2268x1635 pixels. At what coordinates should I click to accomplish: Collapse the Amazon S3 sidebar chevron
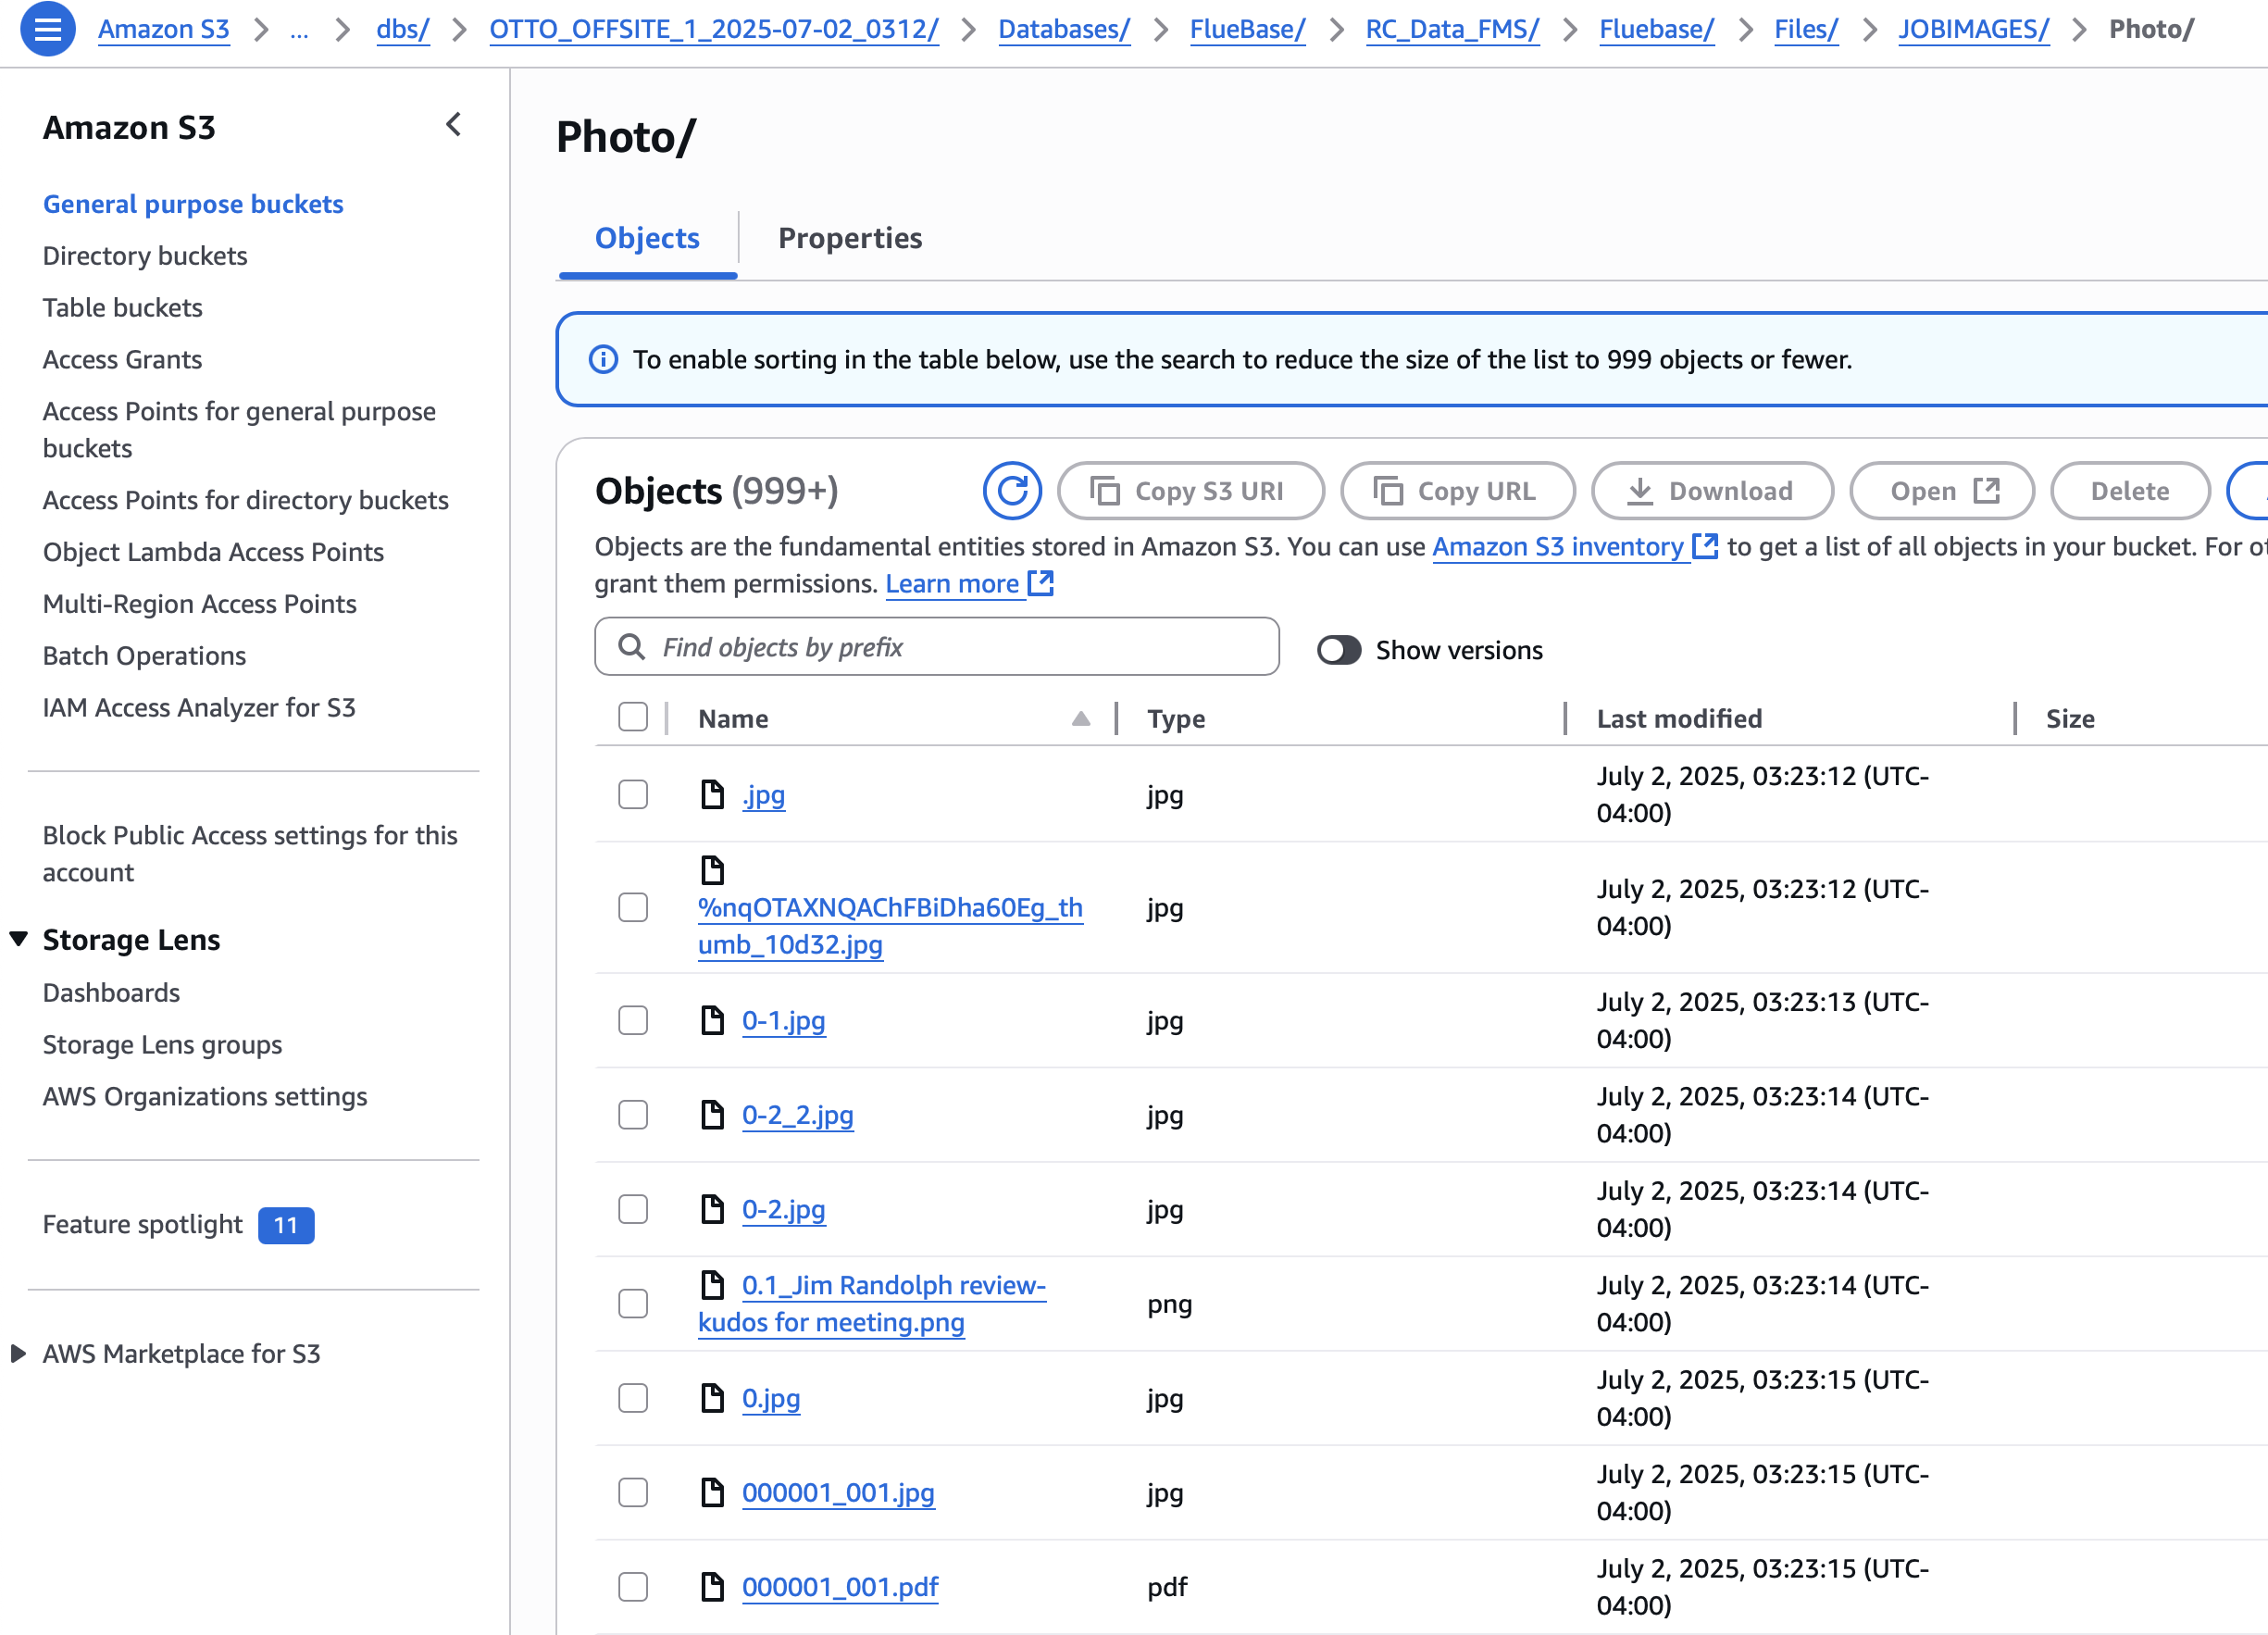click(x=453, y=125)
